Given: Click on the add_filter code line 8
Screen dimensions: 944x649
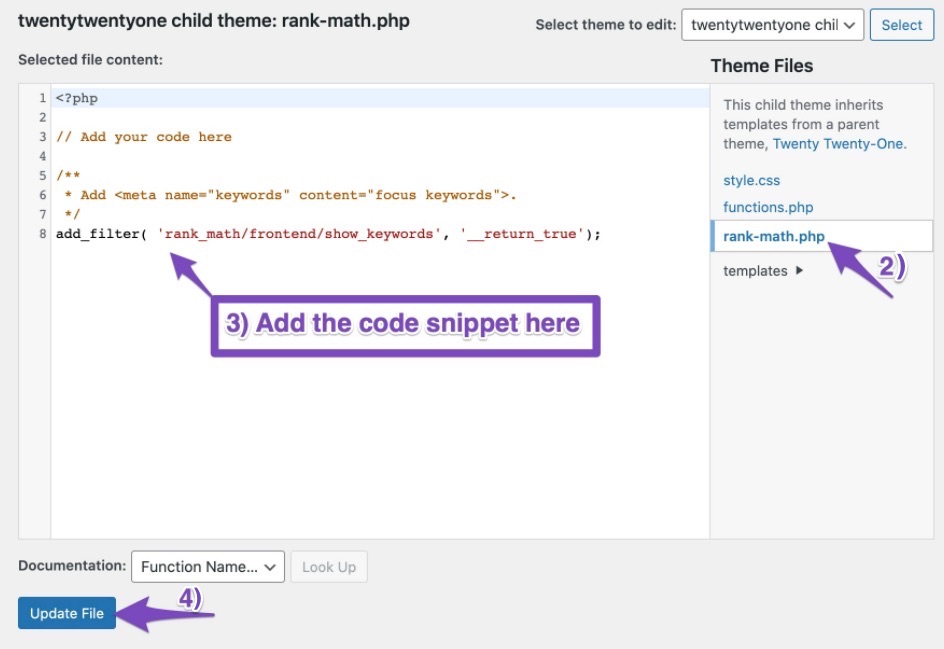Looking at the screenshot, I should click(x=328, y=234).
